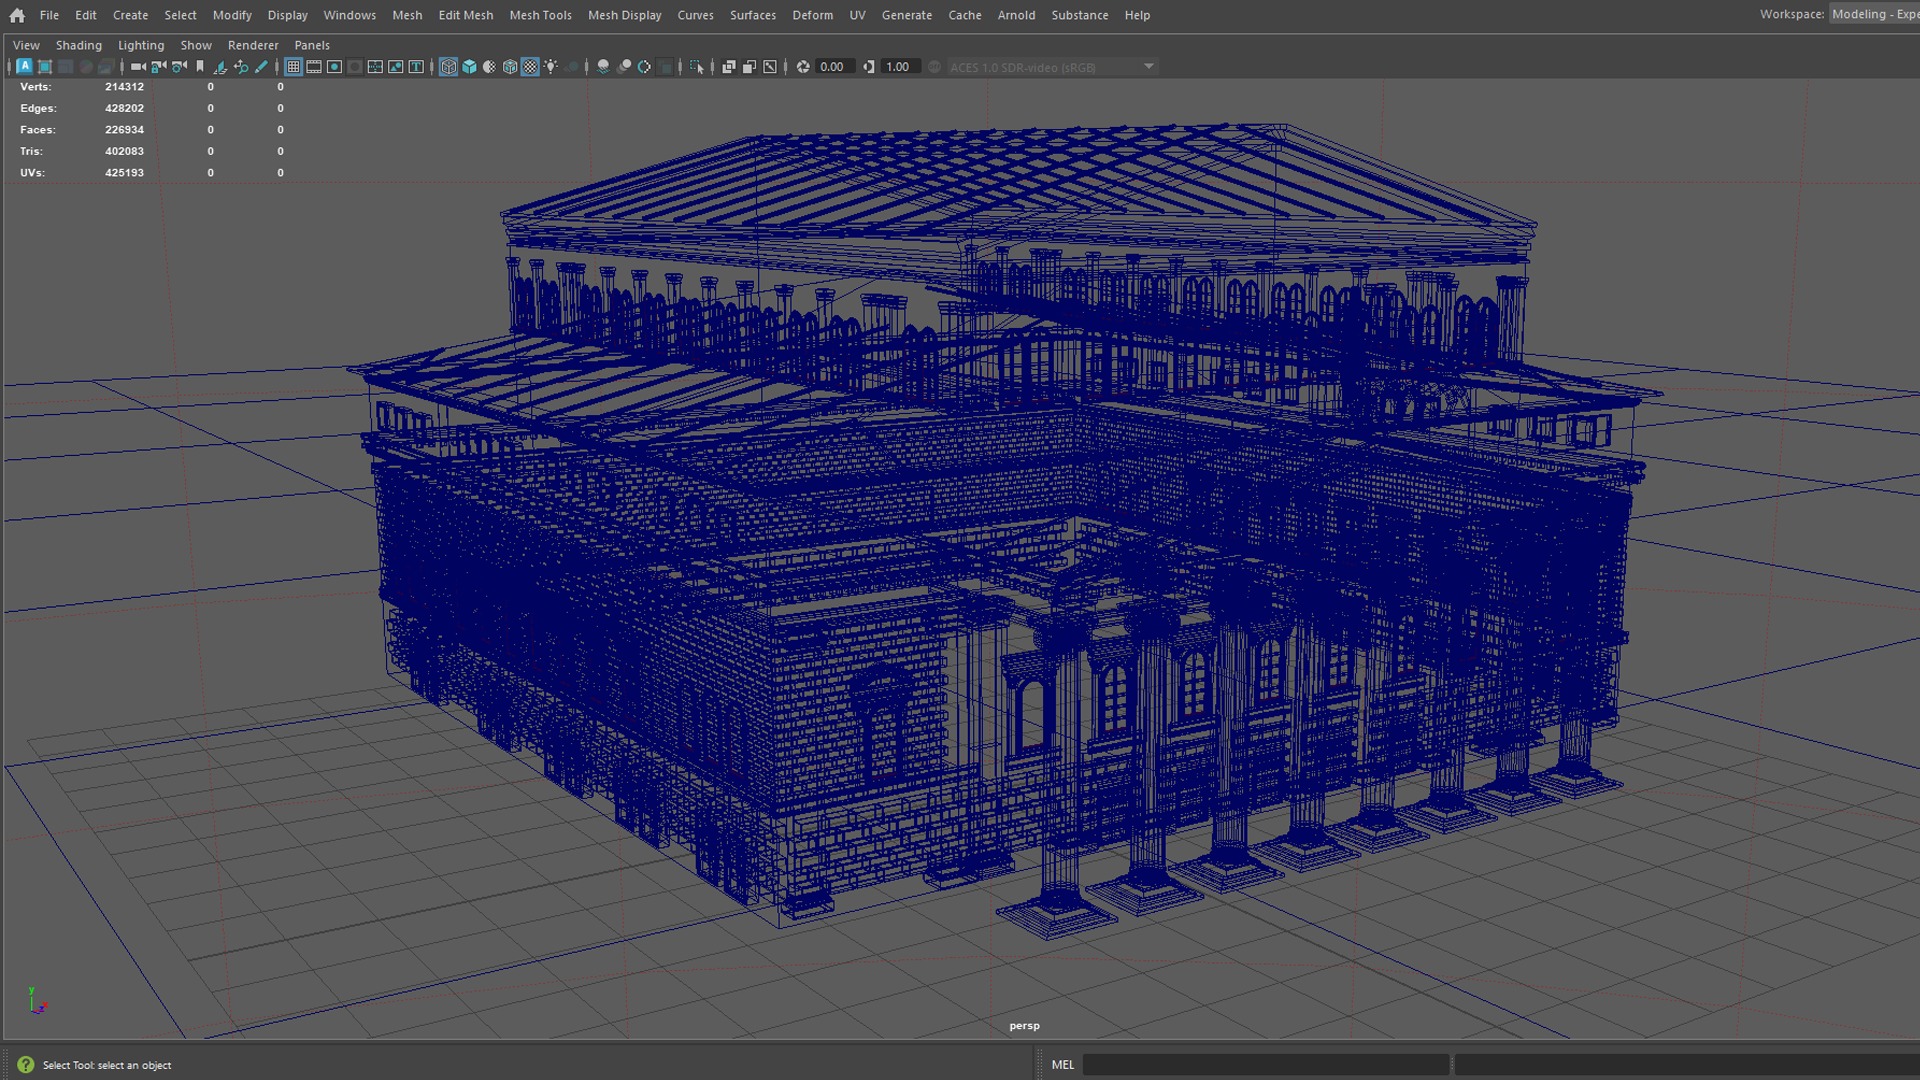Click the MEL command line input field
The width and height of the screenshot is (1920, 1080).
[1265, 1065]
